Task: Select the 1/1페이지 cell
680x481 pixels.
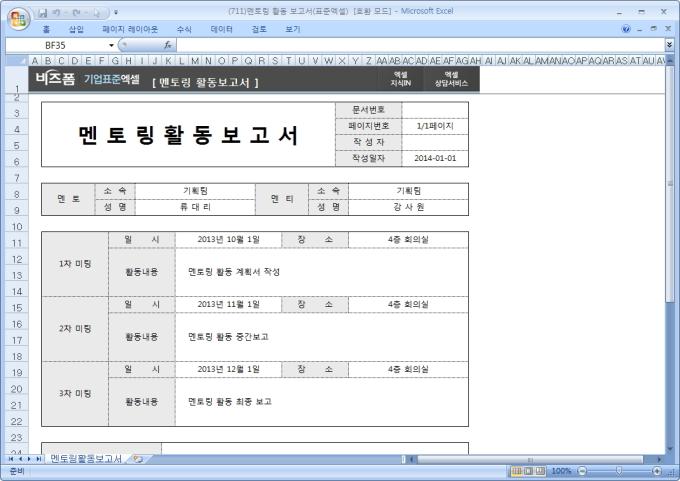Action: tap(435, 126)
